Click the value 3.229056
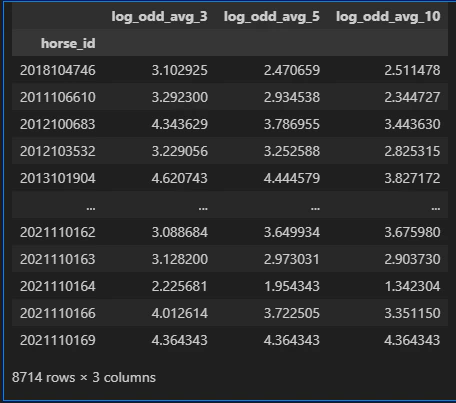The width and height of the screenshot is (456, 403). (x=180, y=151)
